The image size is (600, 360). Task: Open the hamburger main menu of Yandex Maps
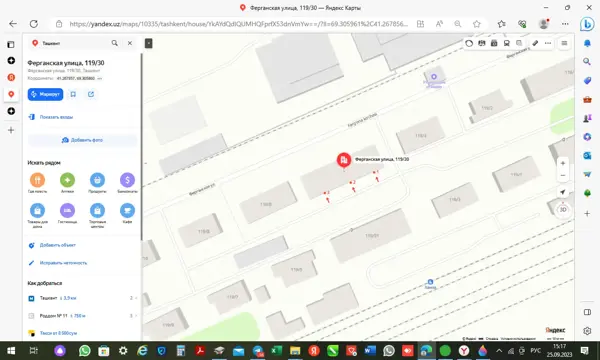564,43
